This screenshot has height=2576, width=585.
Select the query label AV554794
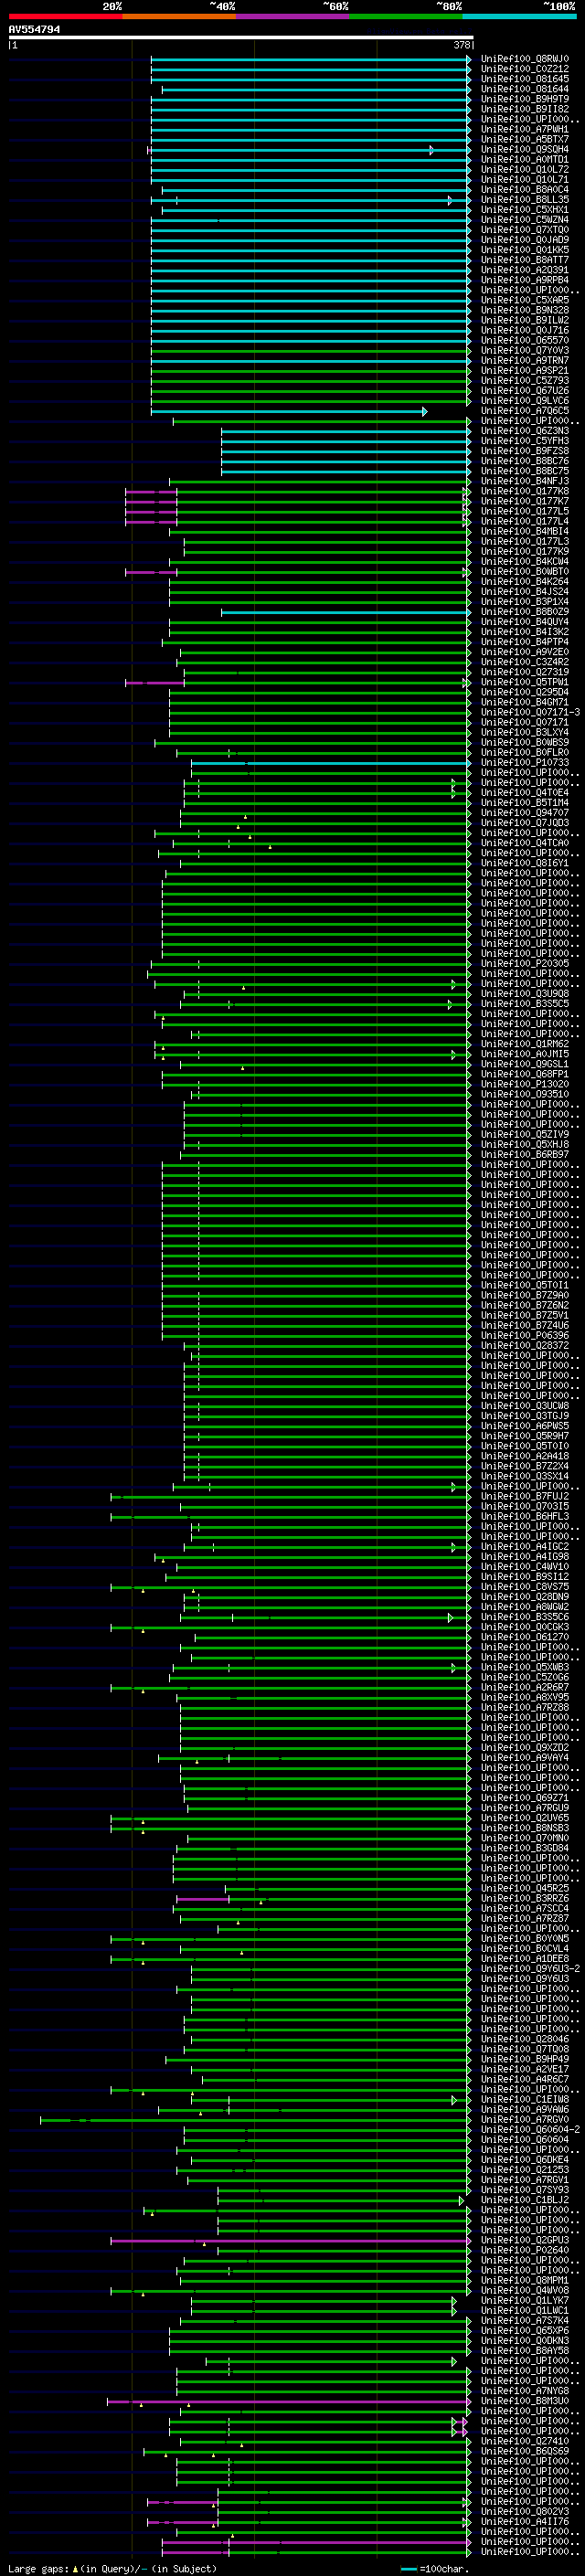34,30
